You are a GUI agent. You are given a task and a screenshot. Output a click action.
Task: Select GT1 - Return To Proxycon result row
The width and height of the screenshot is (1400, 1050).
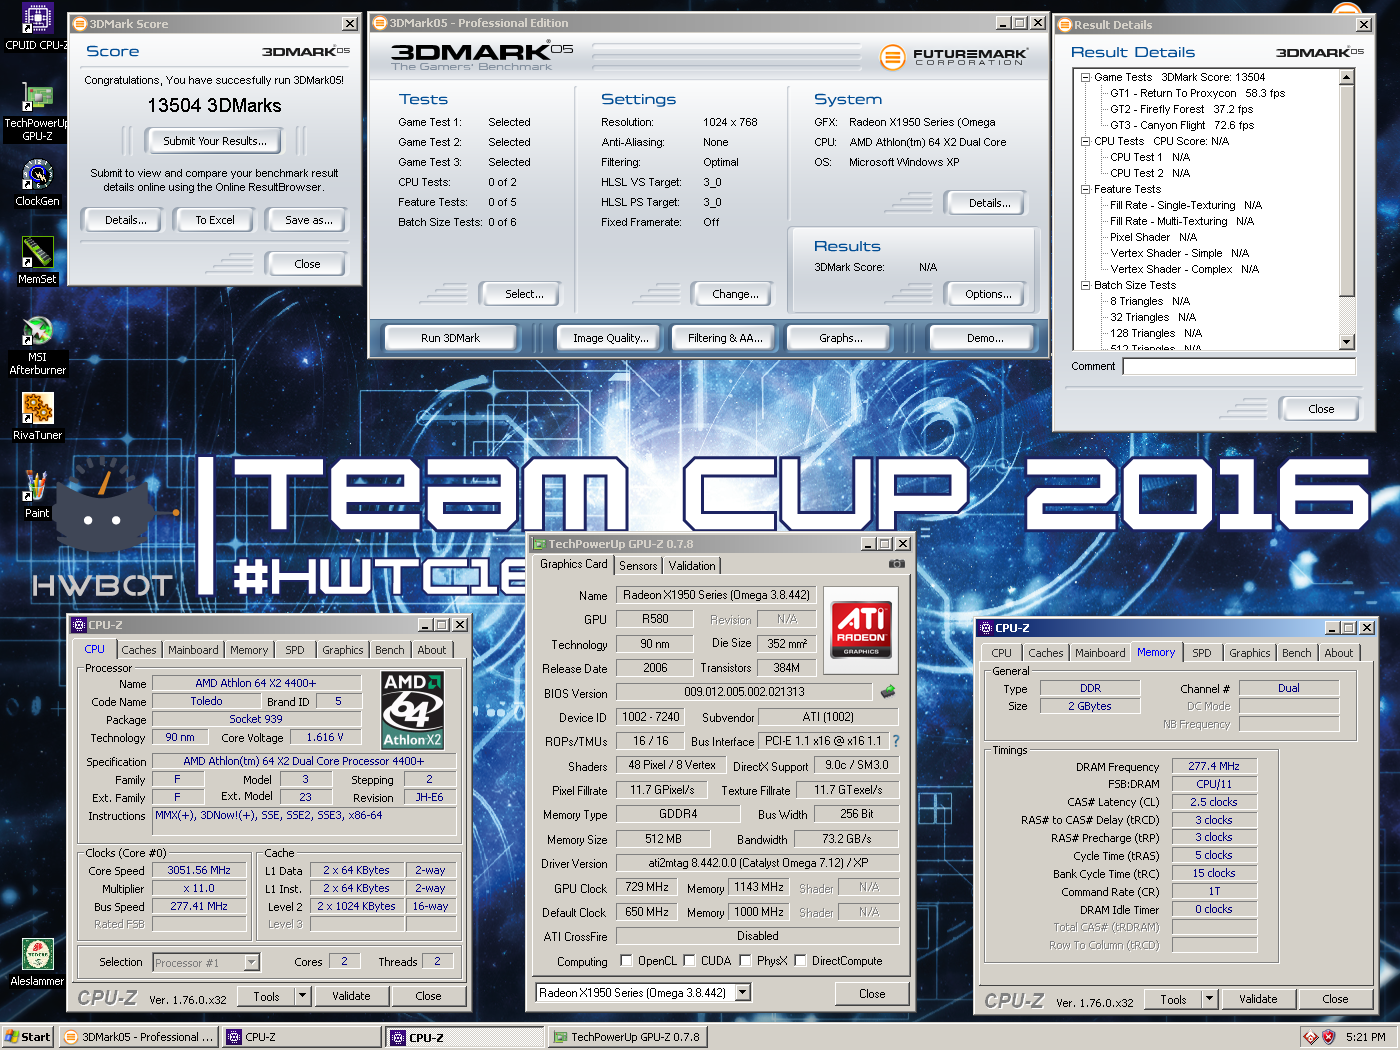1197,93
